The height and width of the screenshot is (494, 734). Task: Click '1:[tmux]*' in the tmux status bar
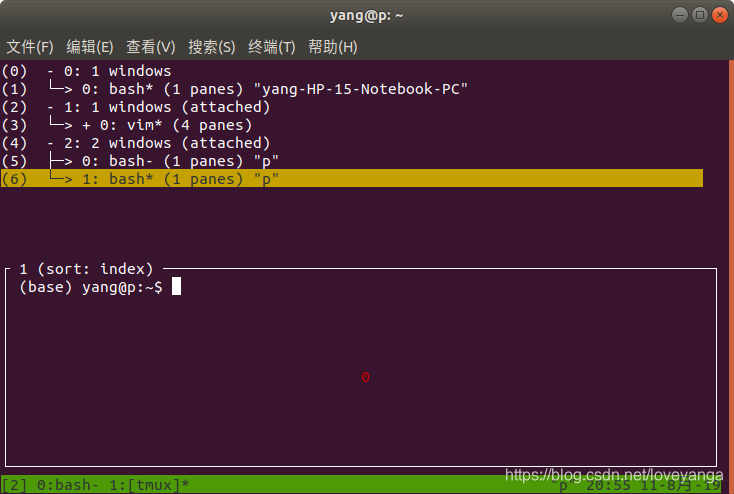tap(149, 485)
